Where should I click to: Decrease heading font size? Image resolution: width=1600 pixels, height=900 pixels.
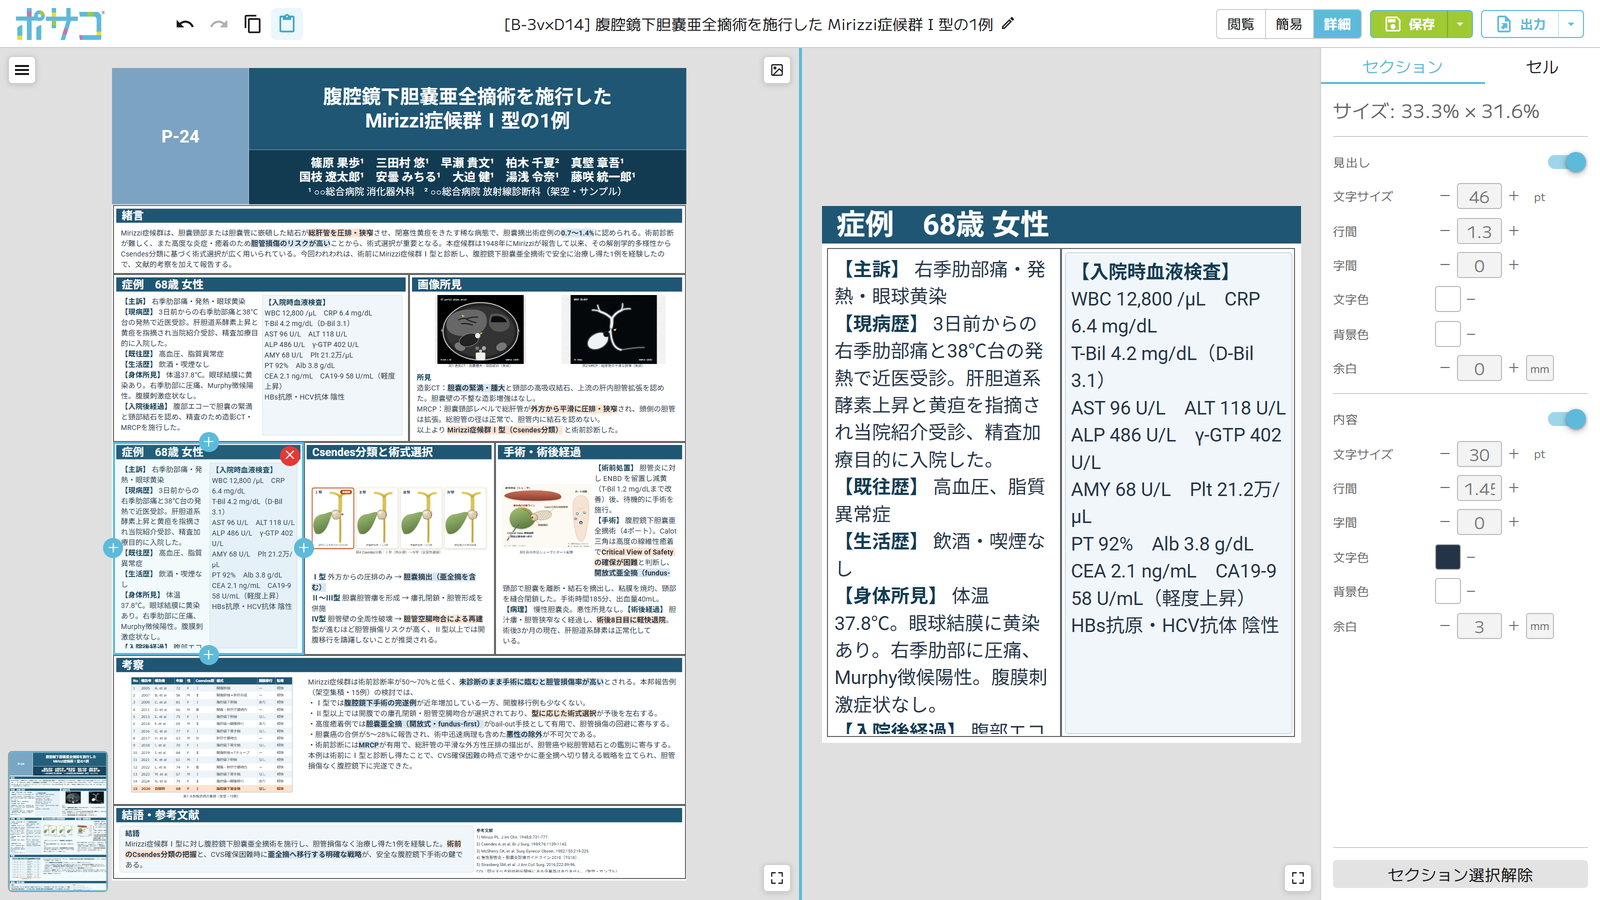[1444, 196]
